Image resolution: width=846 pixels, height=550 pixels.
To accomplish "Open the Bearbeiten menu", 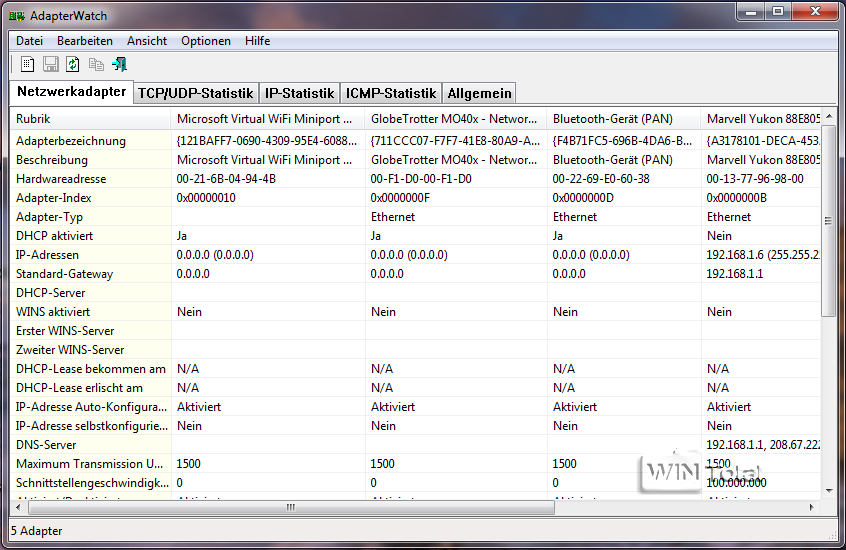I will tap(85, 41).
